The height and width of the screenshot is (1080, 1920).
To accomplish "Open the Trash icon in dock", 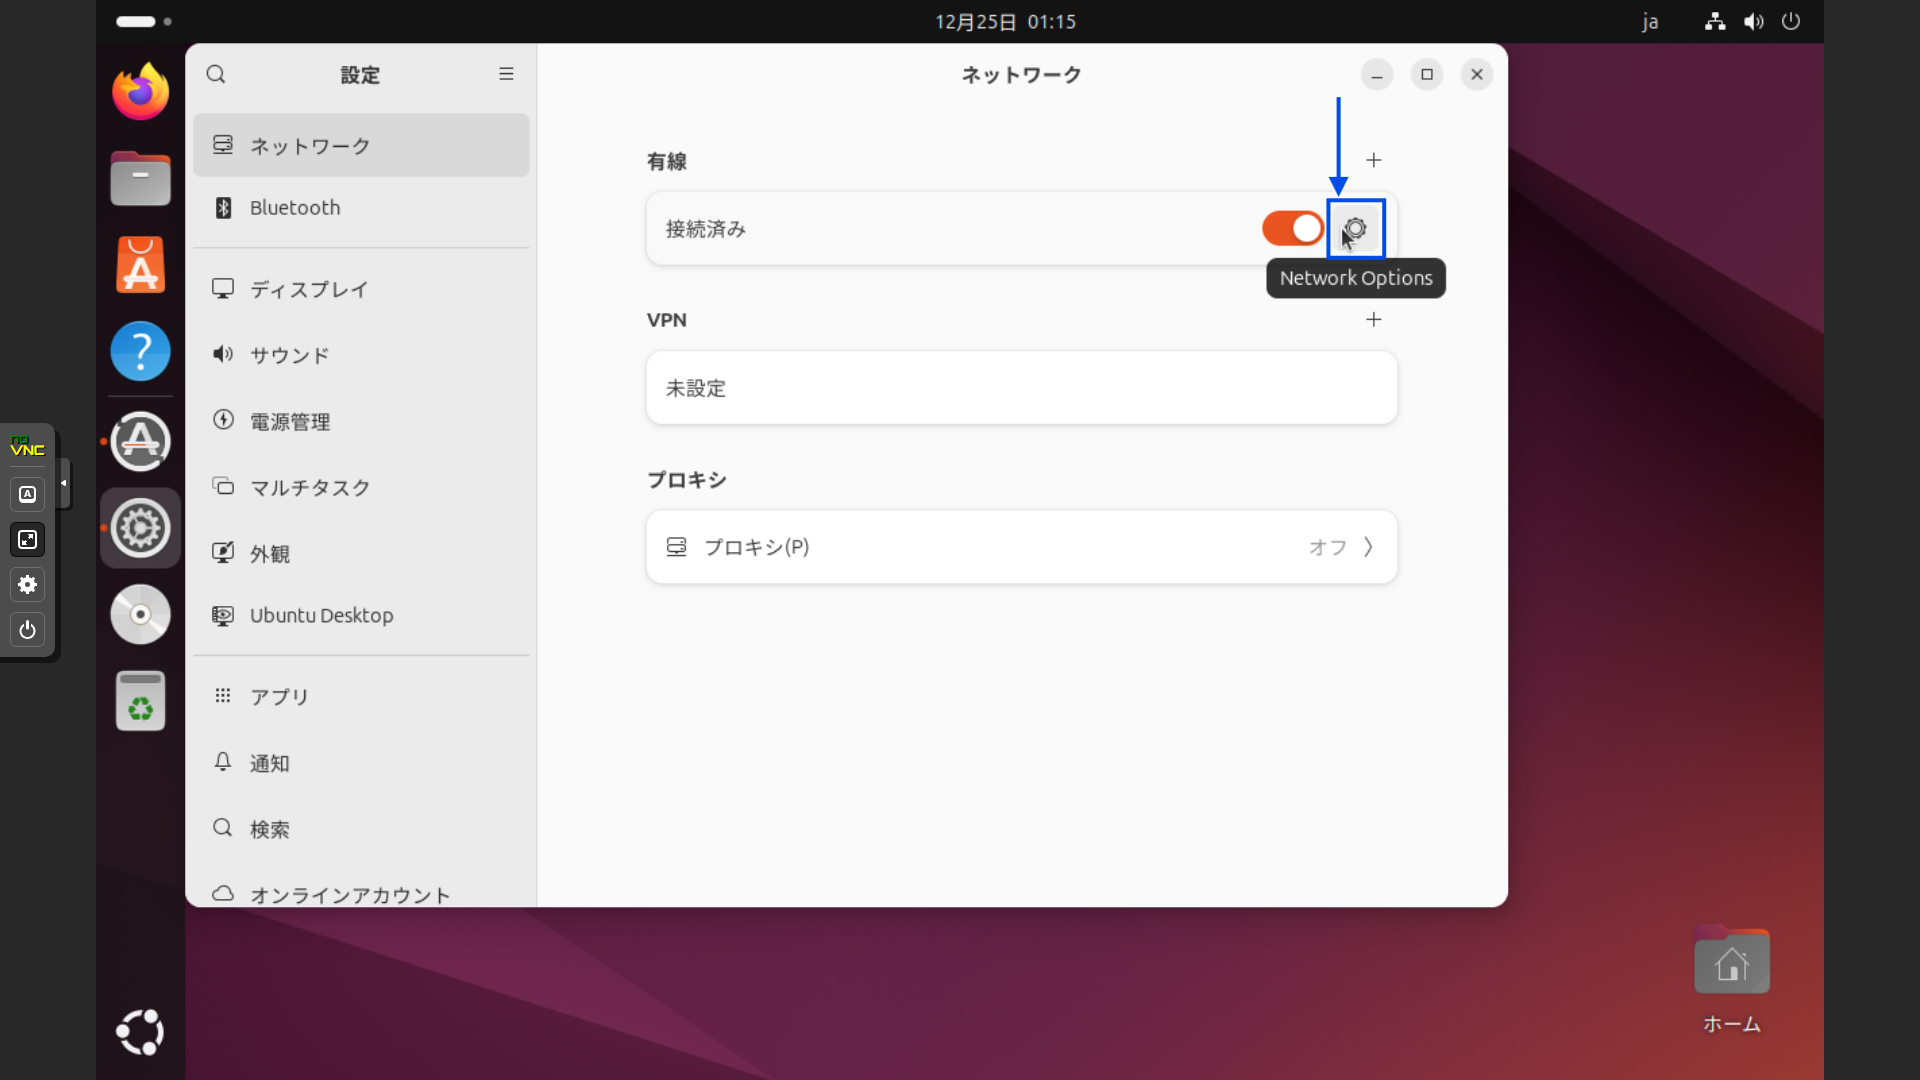I will point(140,701).
